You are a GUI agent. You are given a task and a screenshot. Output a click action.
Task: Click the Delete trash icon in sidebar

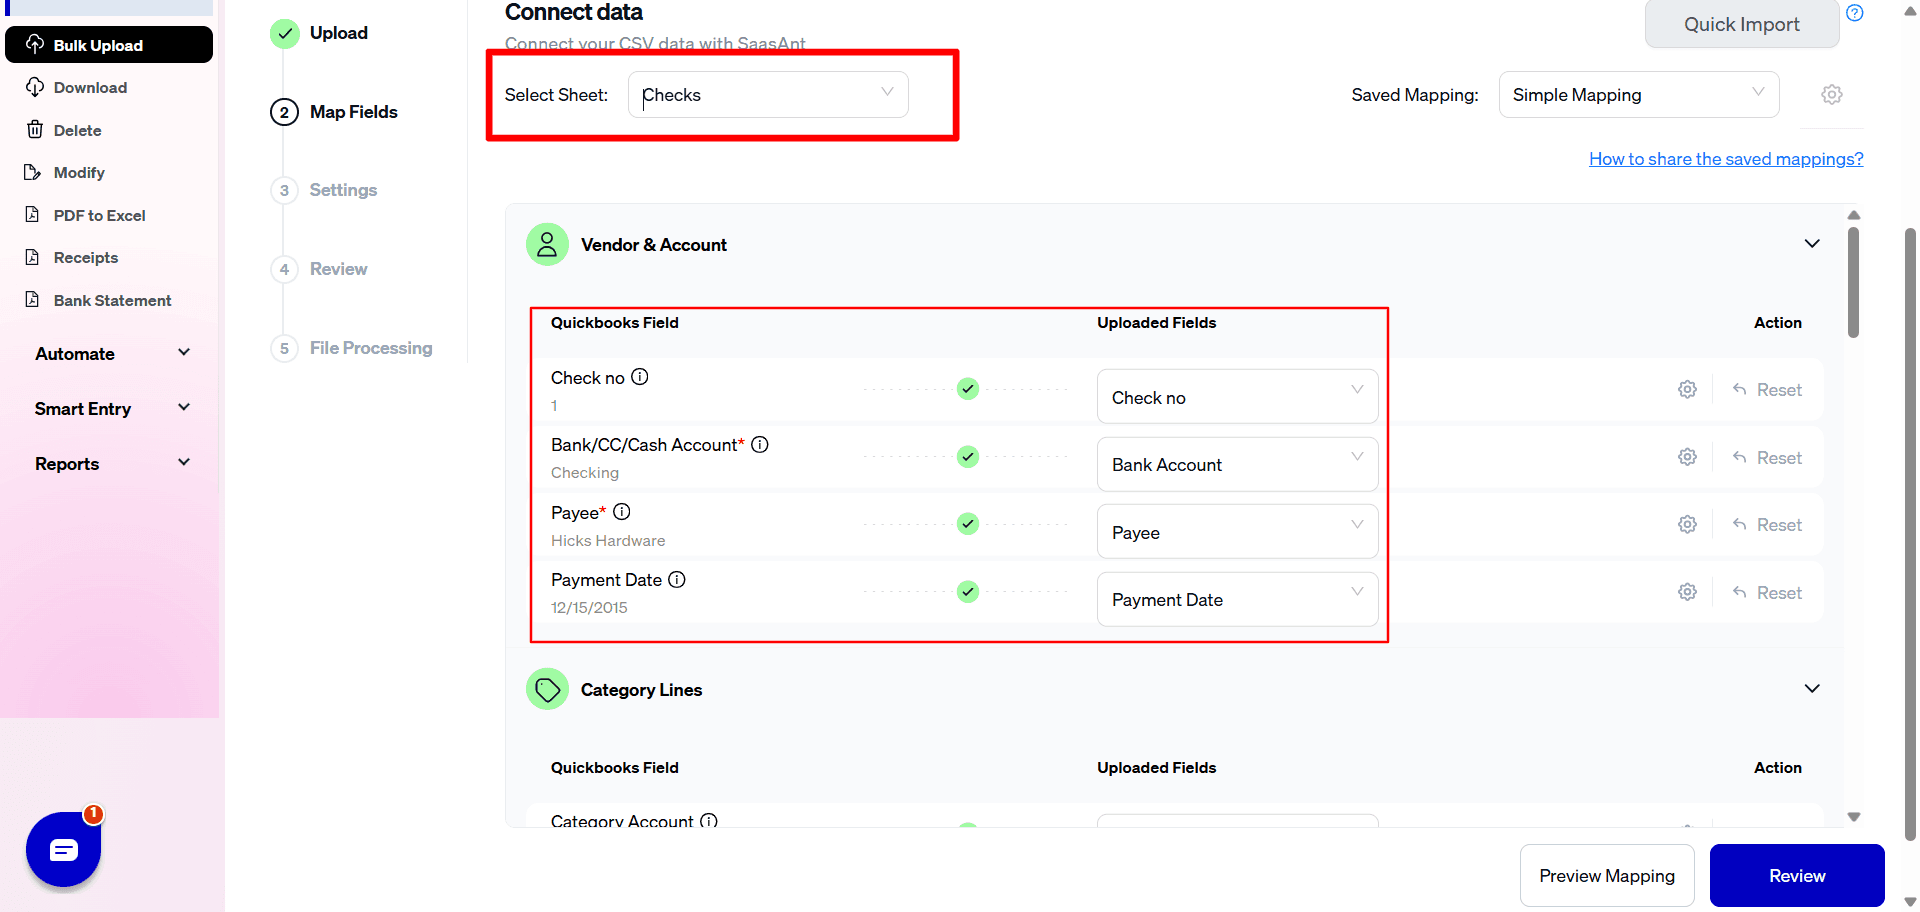[x=35, y=129]
